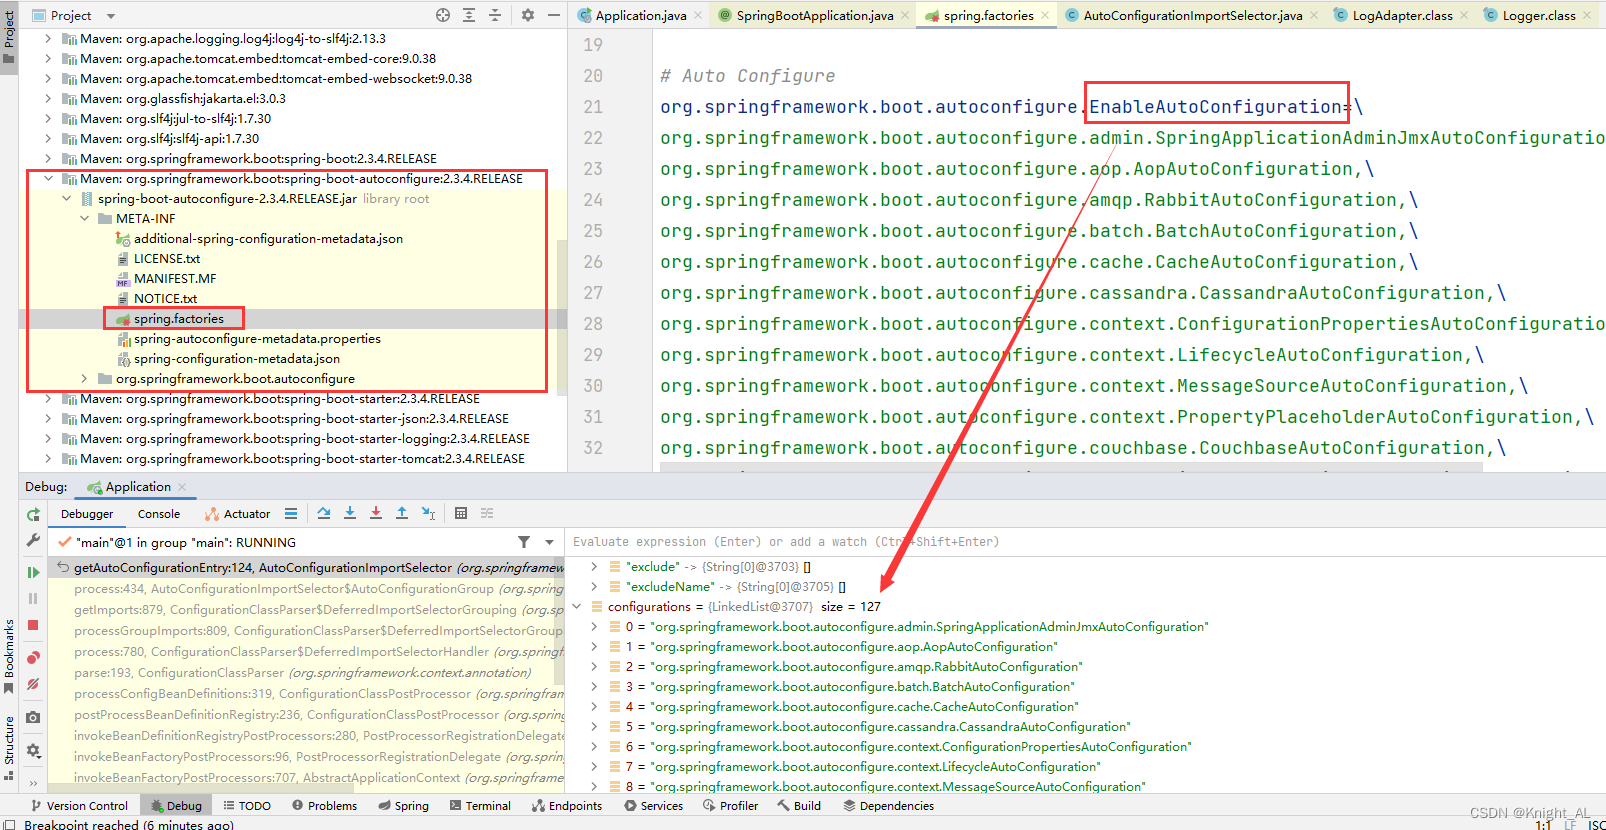Click the Collapse All icon in Project panel
1606x830 pixels.
(x=495, y=15)
